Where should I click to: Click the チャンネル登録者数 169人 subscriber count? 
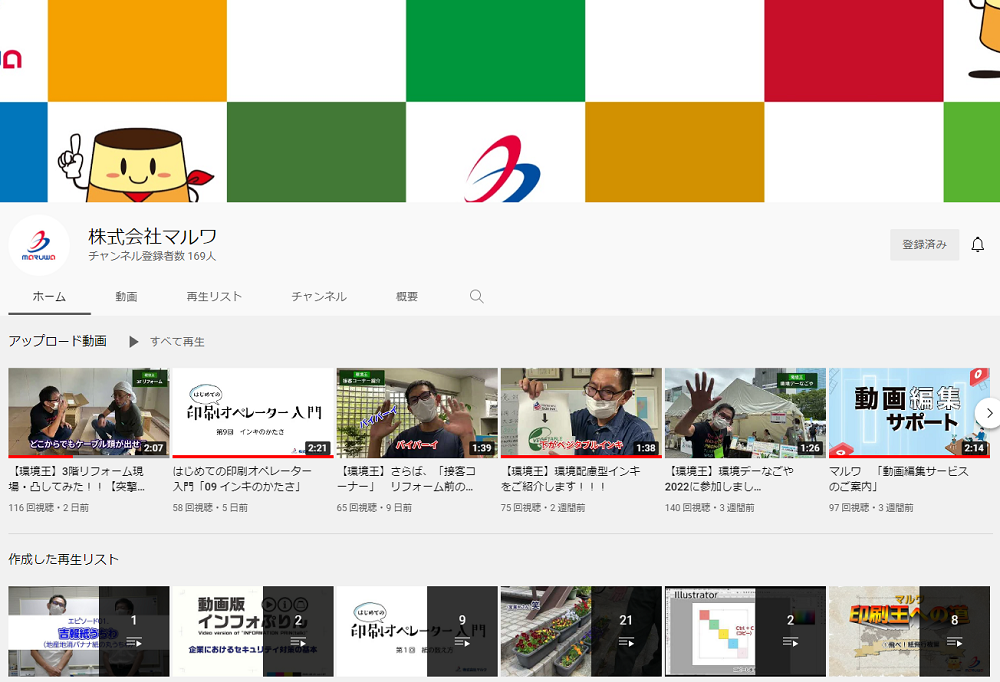point(152,256)
